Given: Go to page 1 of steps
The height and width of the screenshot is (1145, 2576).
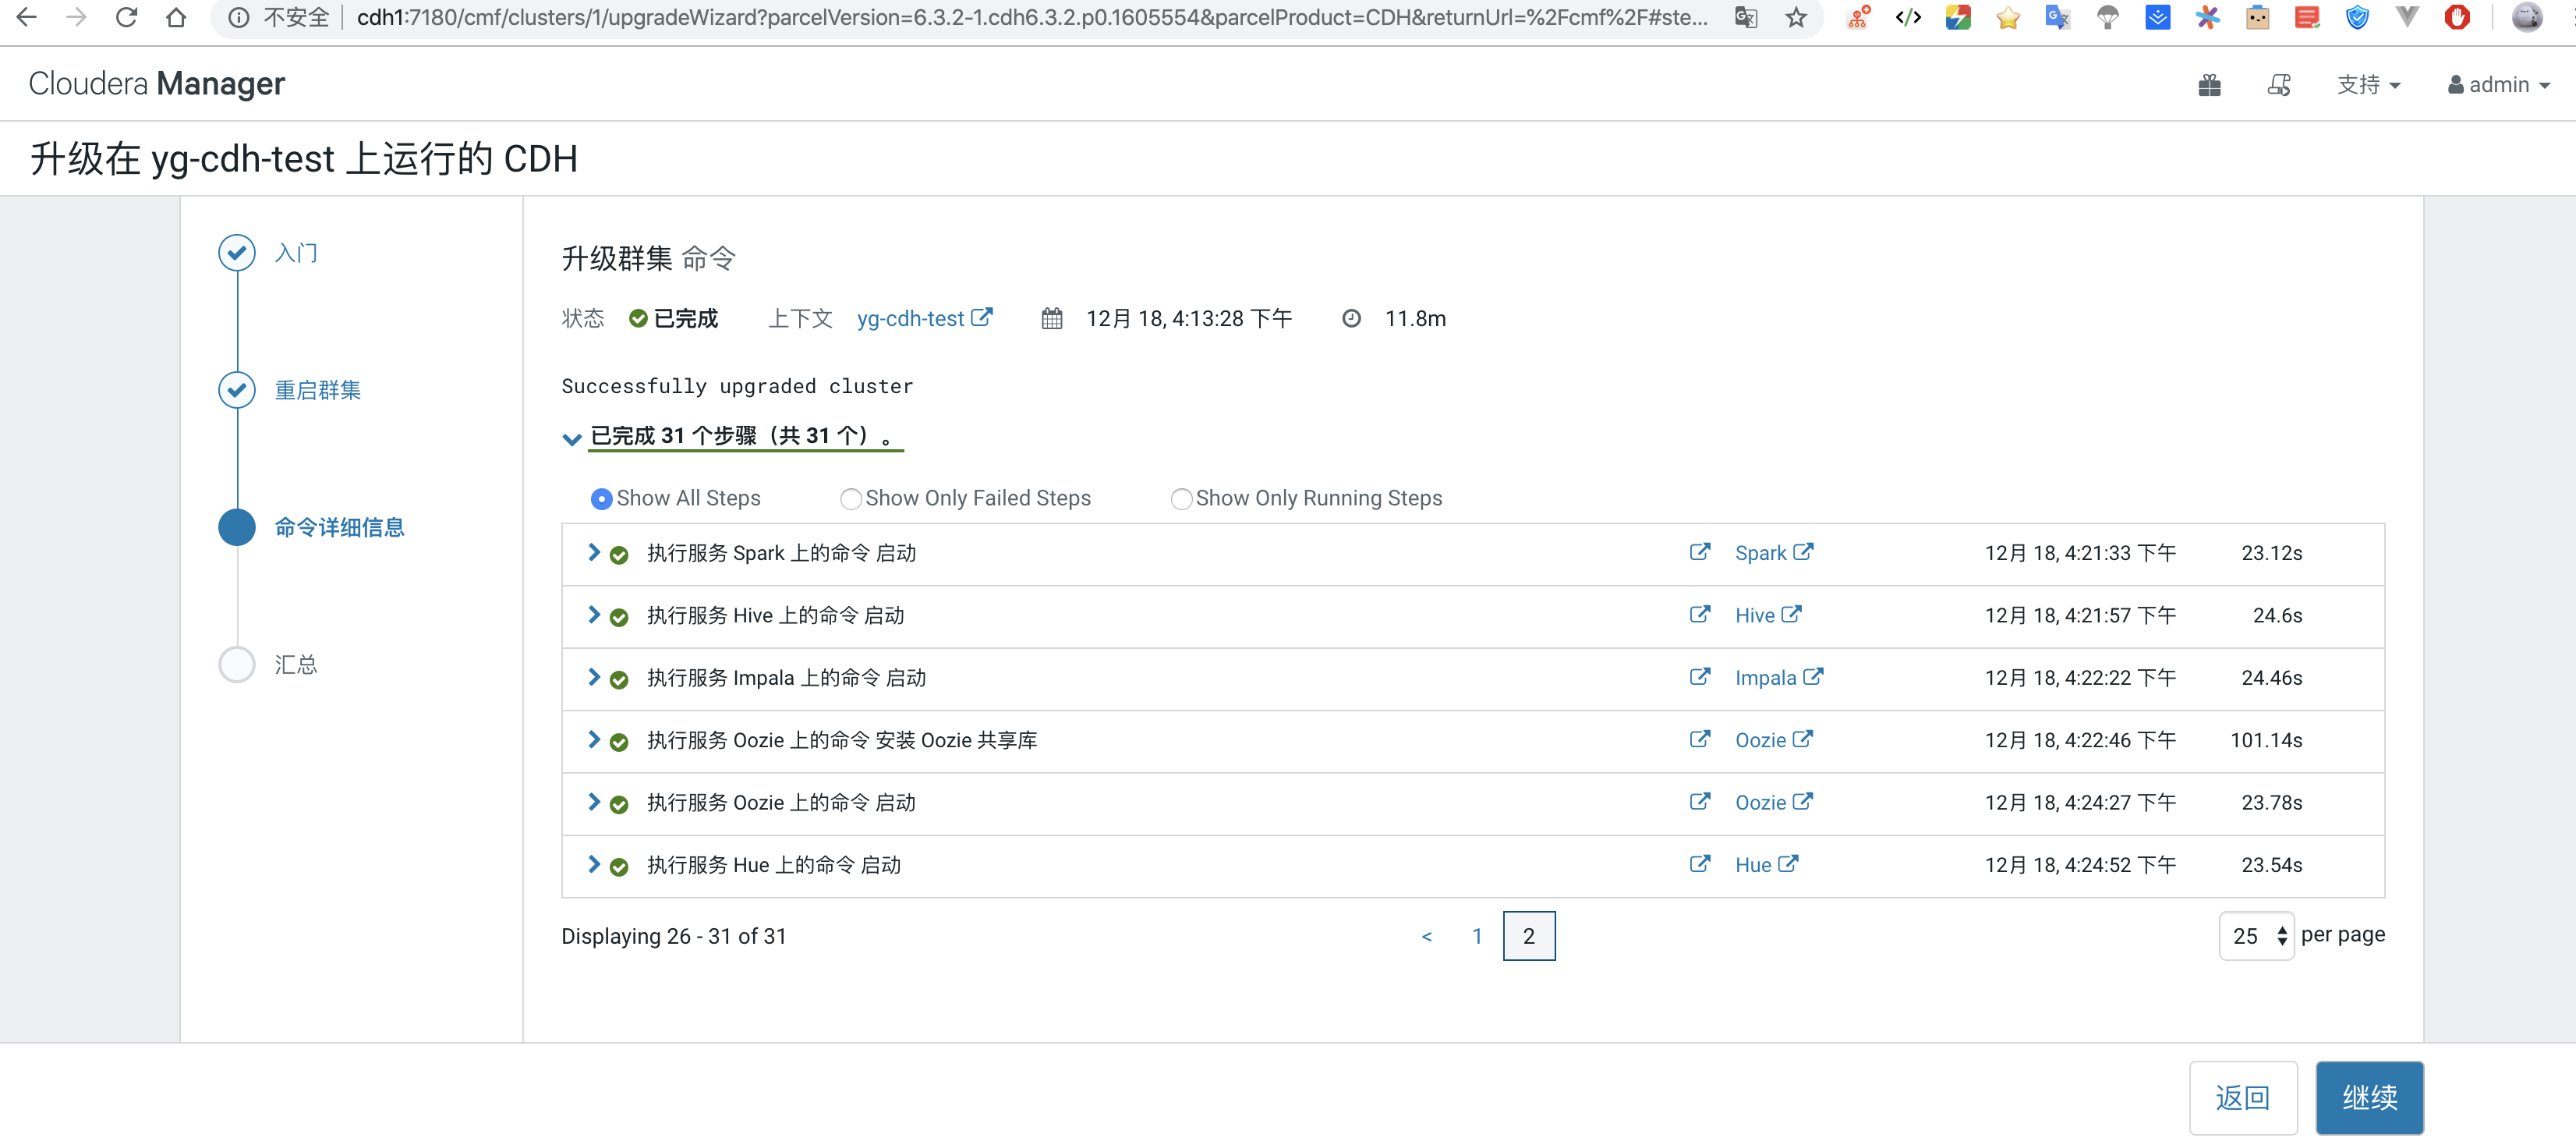Looking at the screenshot, I should pyautogui.click(x=1477, y=936).
